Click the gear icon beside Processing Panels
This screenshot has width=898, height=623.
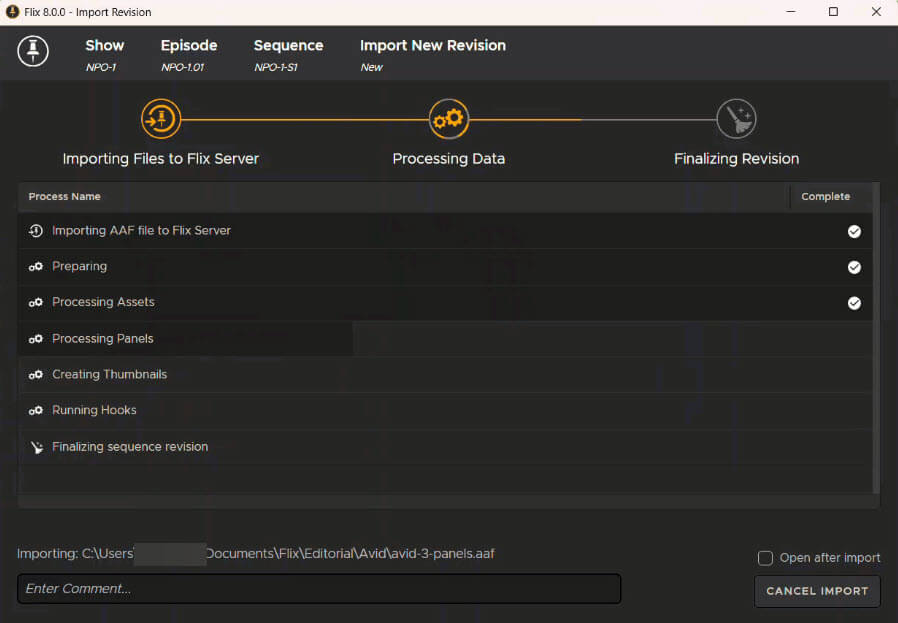[x=36, y=339]
